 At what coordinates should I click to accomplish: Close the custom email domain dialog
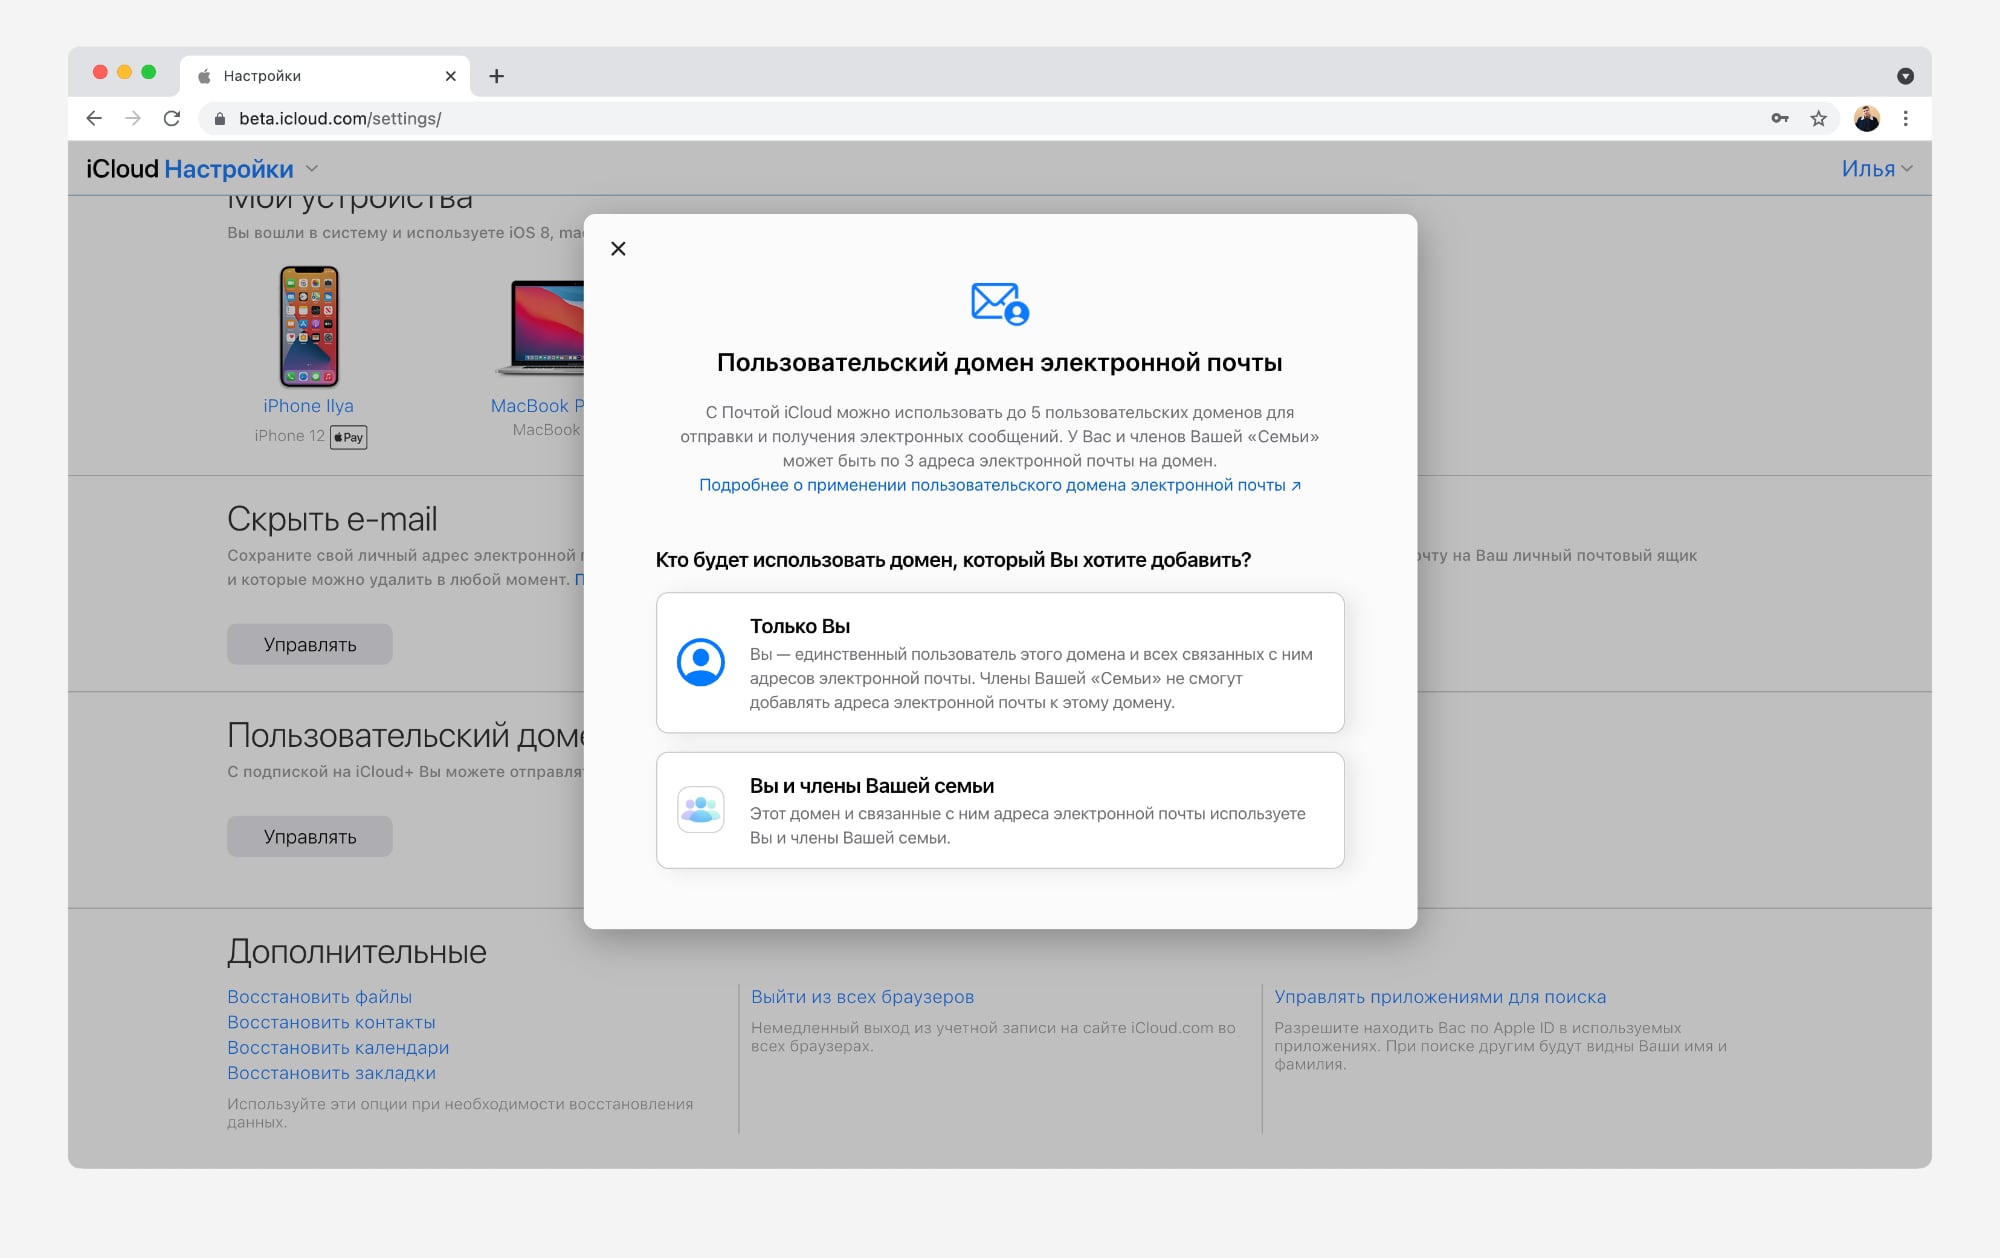click(618, 249)
